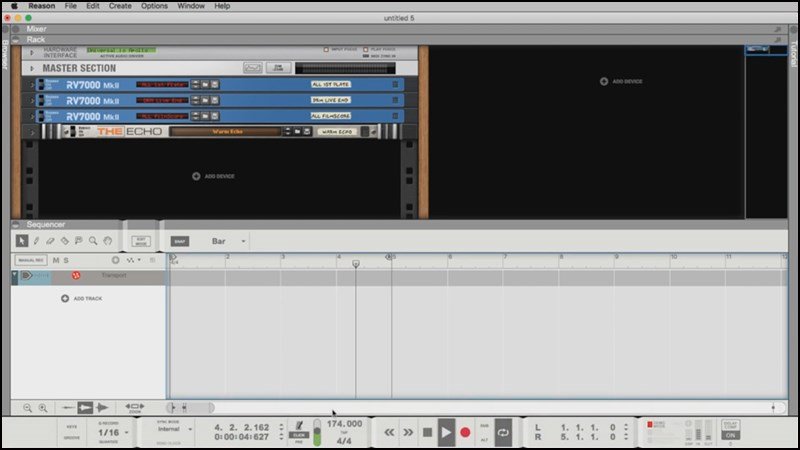800x450 pixels.
Task: Select the Mute tool
Action: pyautogui.click(x=79, y=241)
